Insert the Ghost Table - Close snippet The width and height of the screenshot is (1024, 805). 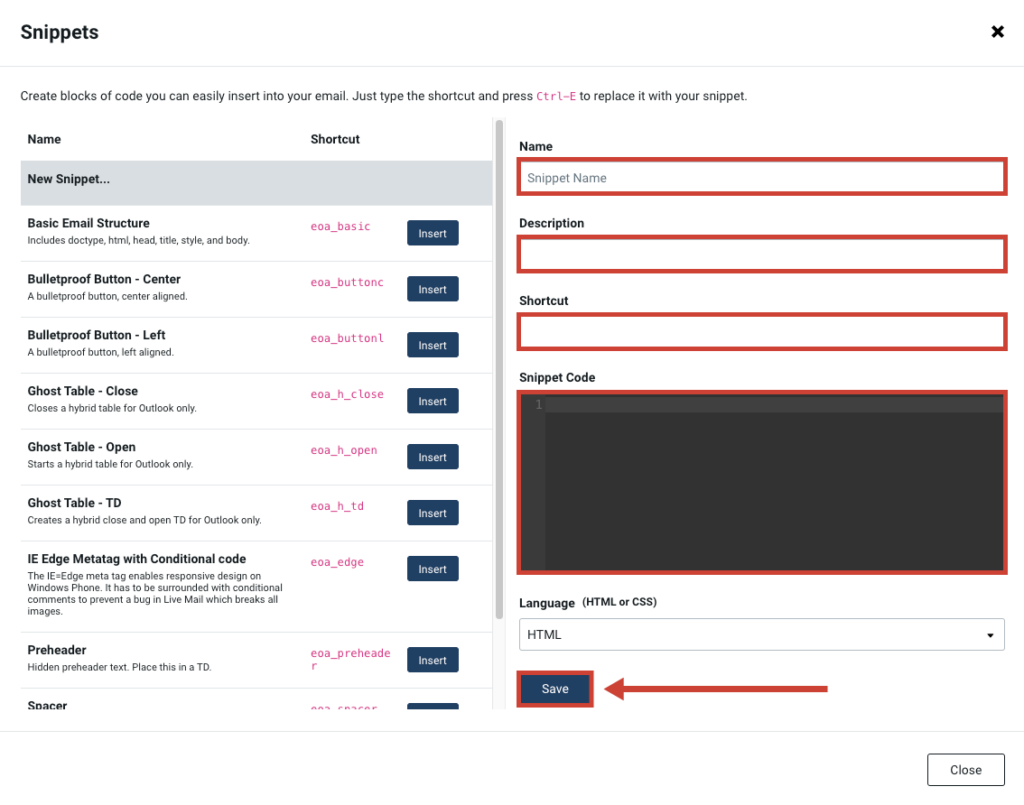tap(432, 402)
